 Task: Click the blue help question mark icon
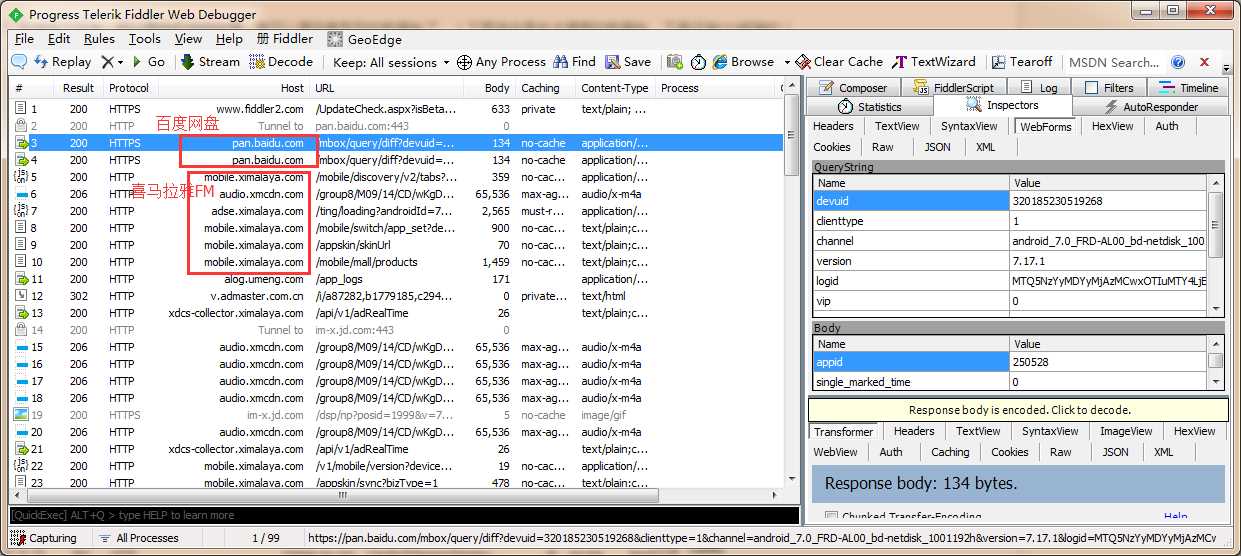[1178, 62]
